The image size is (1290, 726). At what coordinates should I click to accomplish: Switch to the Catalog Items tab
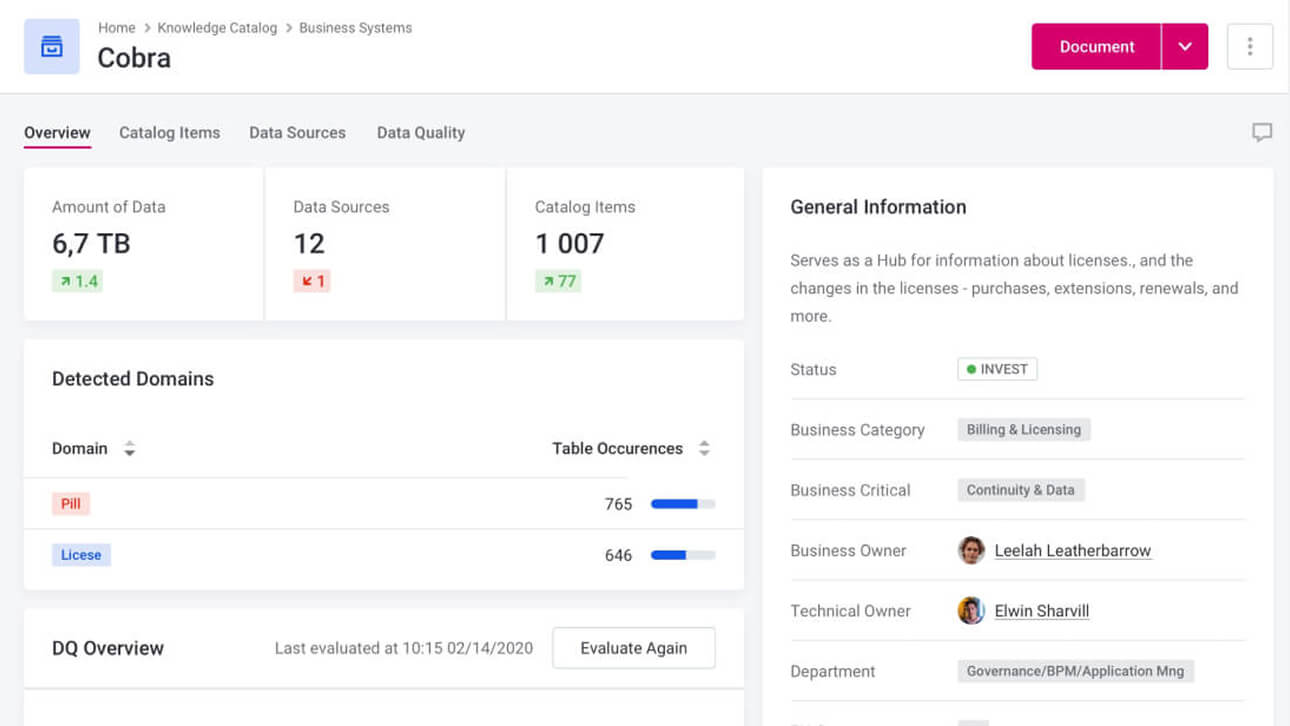coord(169,132)
